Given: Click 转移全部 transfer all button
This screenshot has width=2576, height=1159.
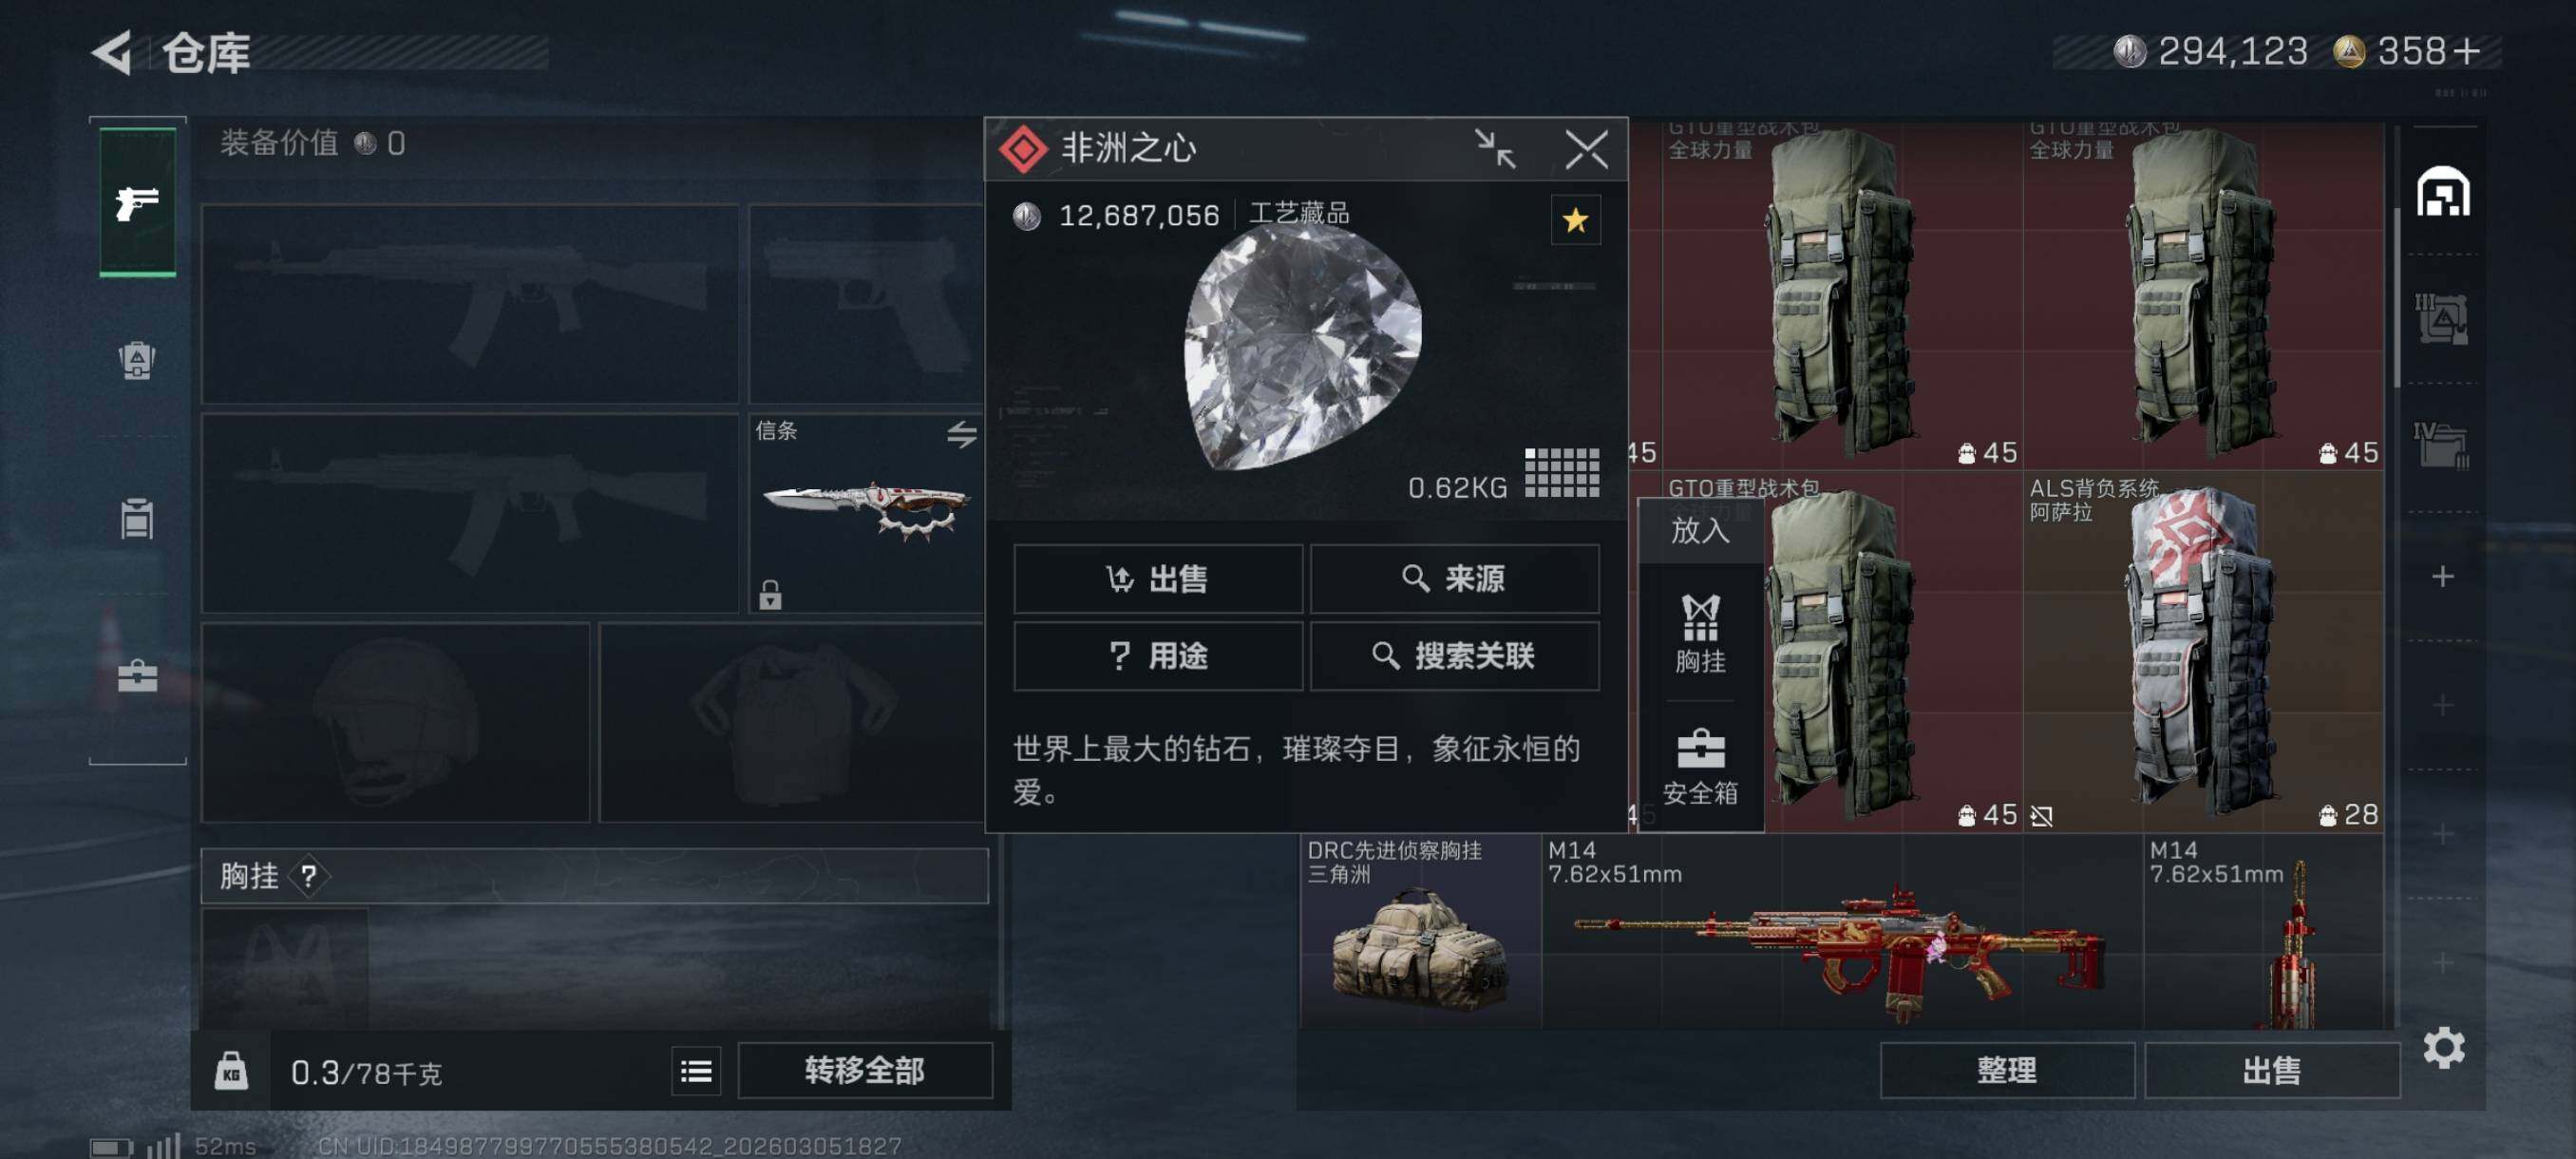Looking at the screenshot, I should tap(865, 1071).
